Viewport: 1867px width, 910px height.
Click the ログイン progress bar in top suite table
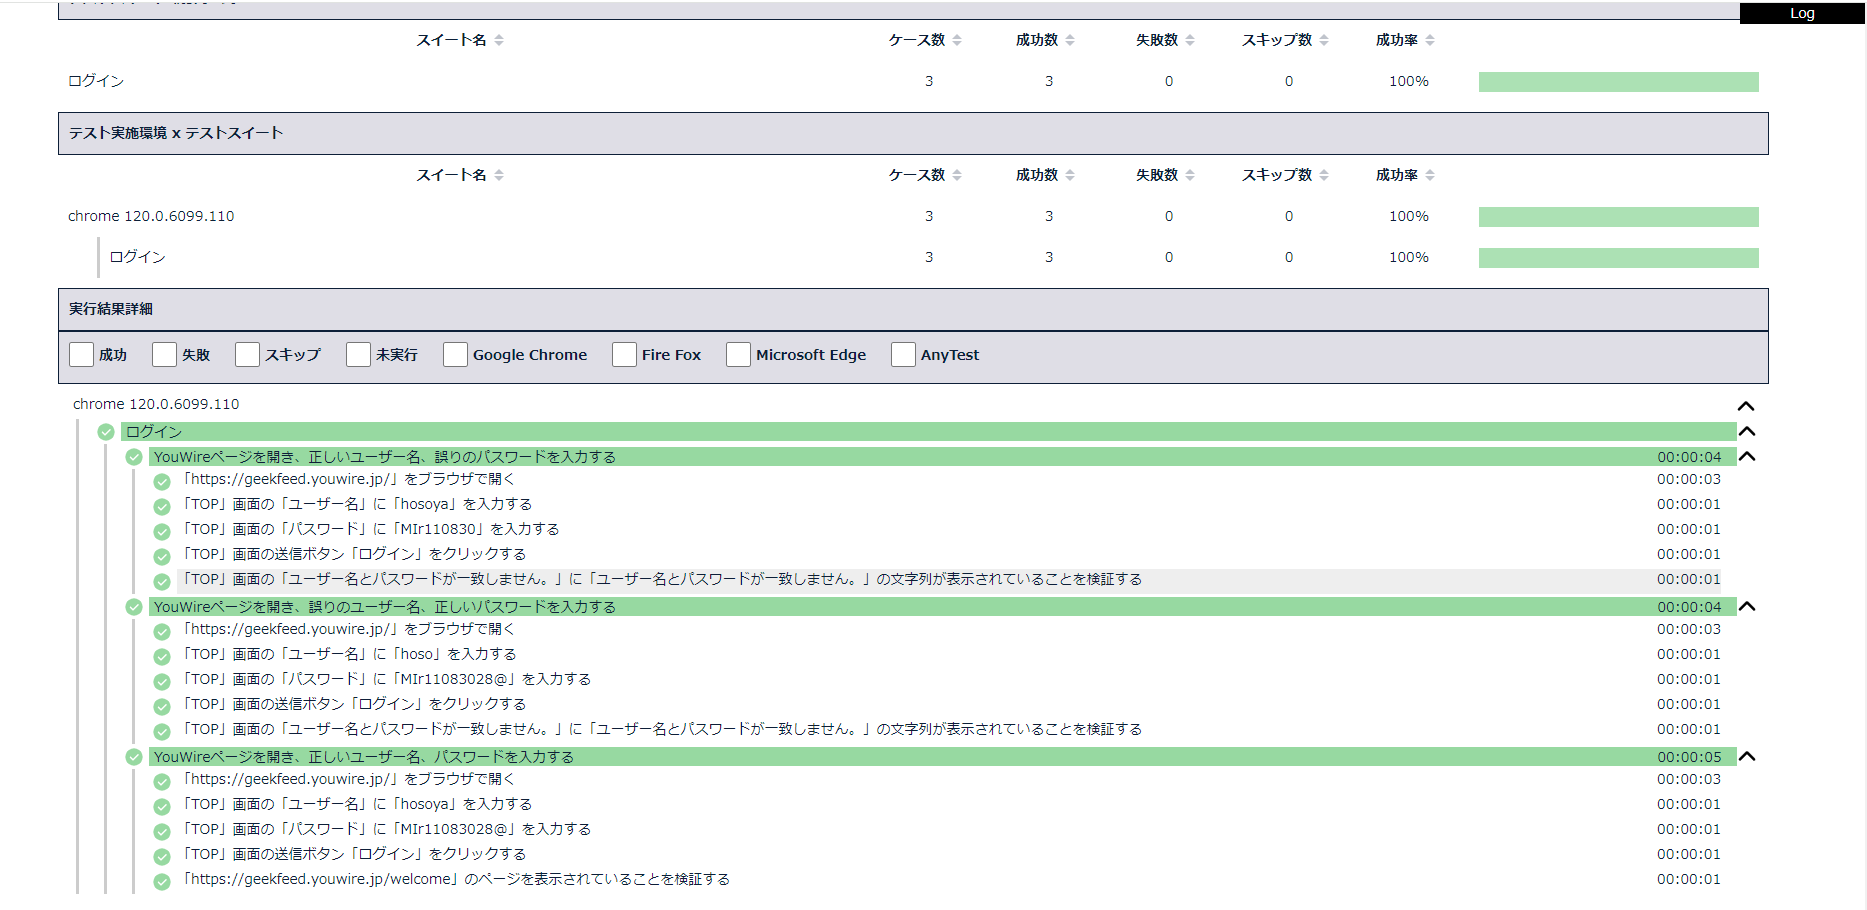point(1618,82)
